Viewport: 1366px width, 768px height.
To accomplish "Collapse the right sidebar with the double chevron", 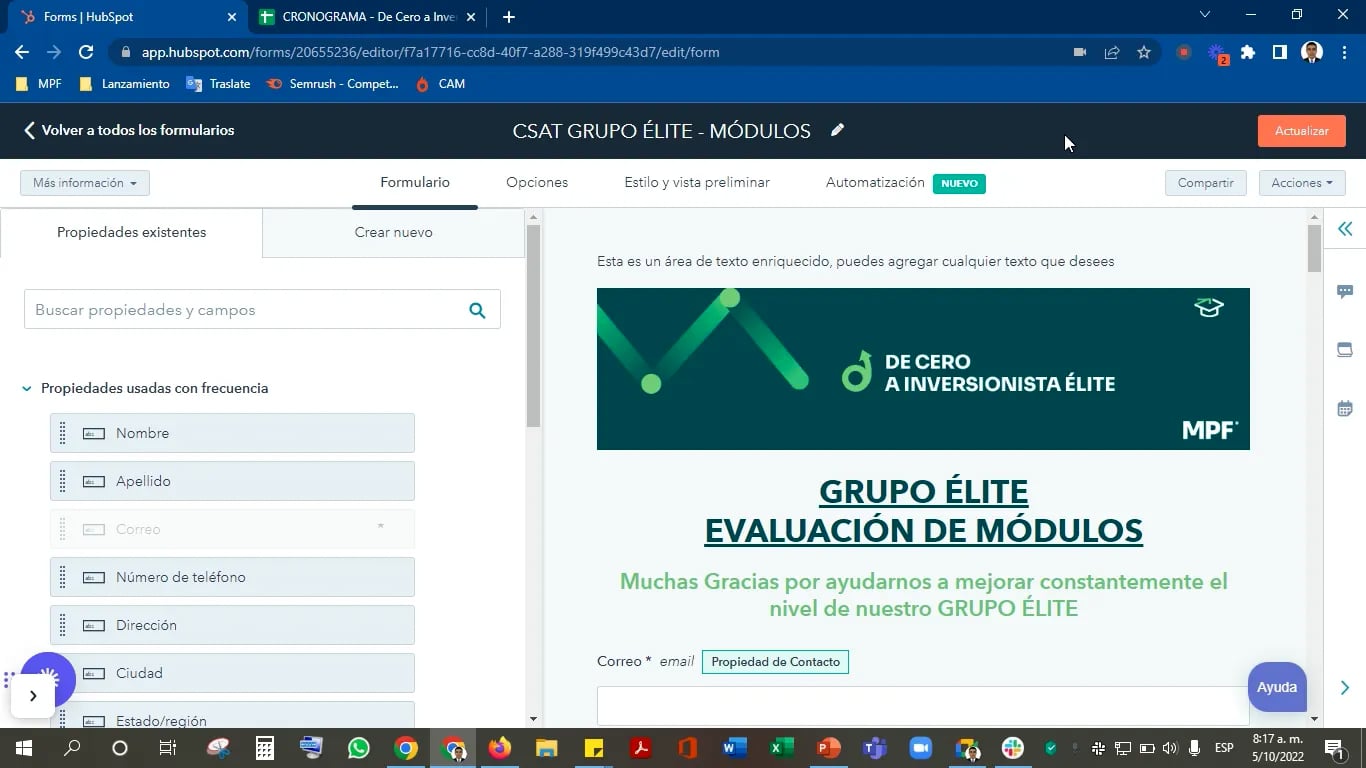I will [x=1345, y=229].
